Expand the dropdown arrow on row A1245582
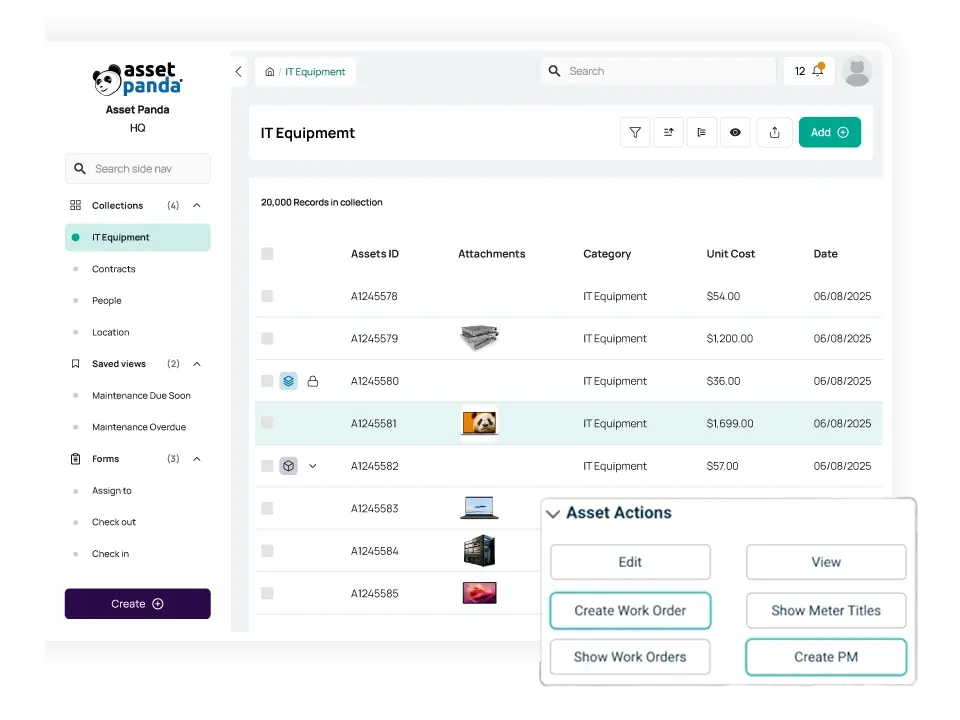Image resolution: width=960 pixels, height=720 pixels. pyautogui.click(x=313, y=466)
